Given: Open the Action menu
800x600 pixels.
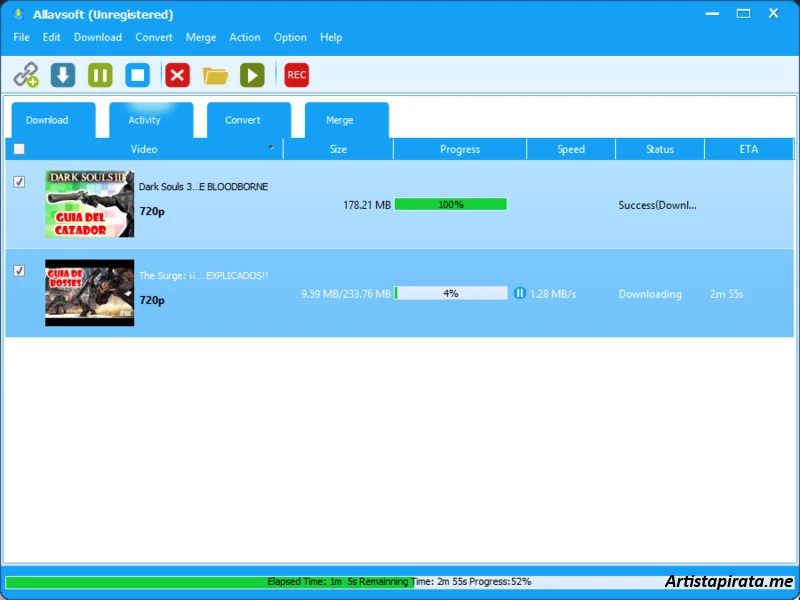Looking at the screenshot, I should point(245,37).
